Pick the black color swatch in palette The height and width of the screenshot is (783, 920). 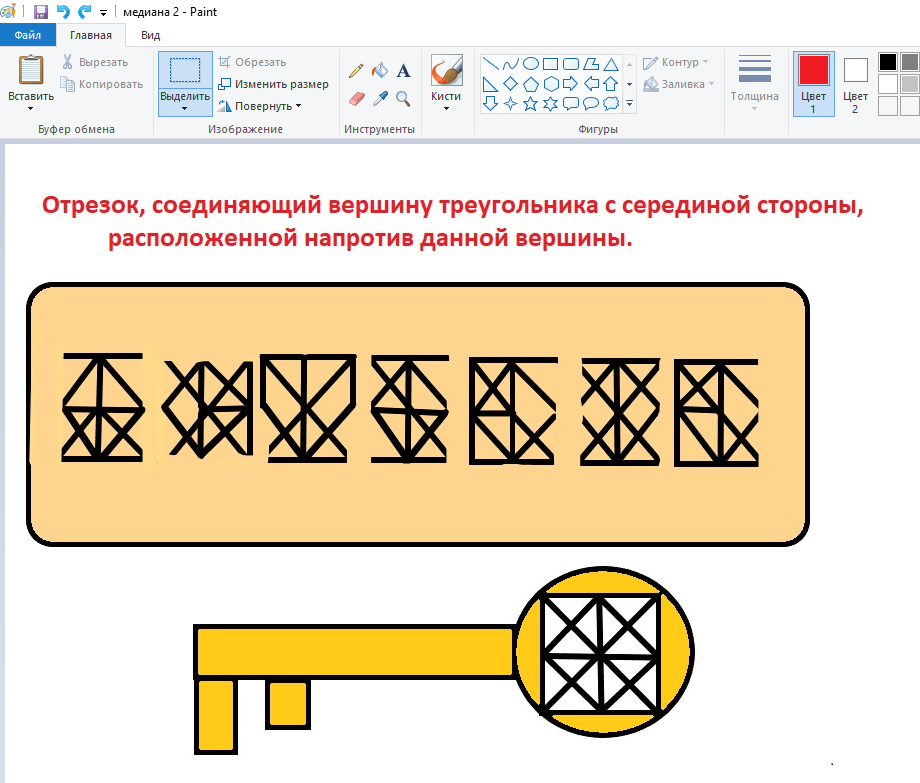pyautogui.click(x=888, y=62)
